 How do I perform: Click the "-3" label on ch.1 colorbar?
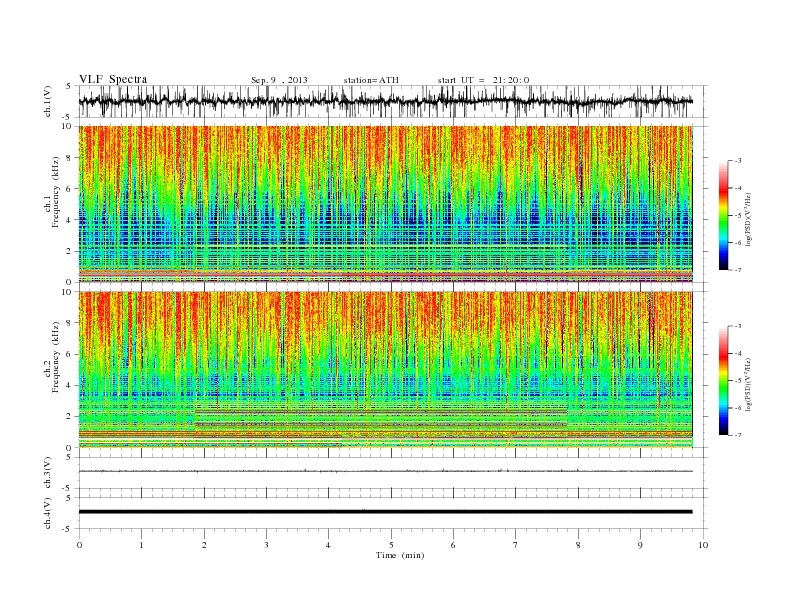[738, 161]
